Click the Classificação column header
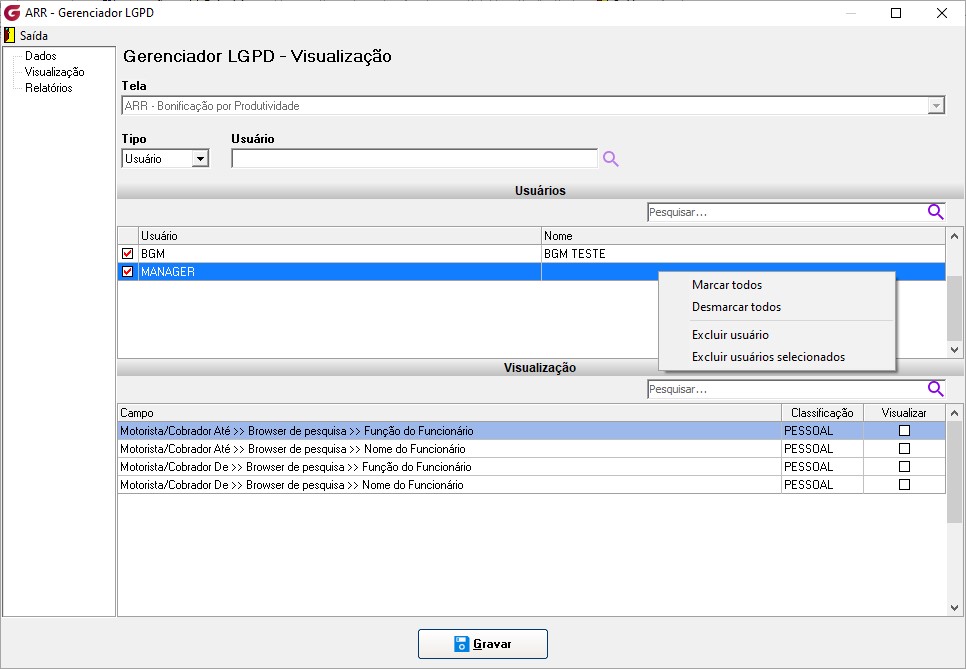The image size is (966, 669). click(822, 413)
